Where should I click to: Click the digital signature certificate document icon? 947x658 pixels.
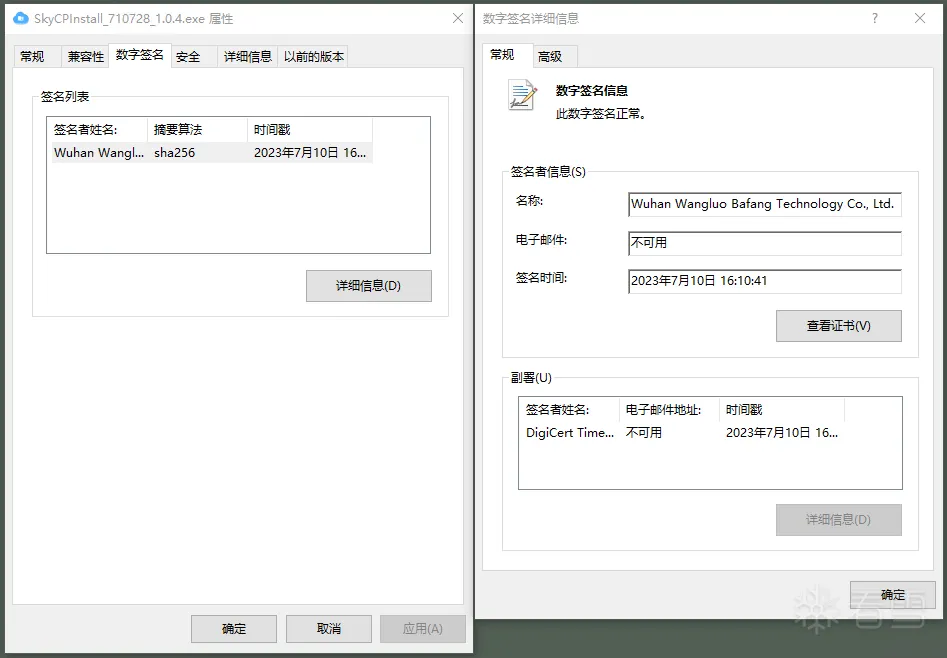pos(522,95)
